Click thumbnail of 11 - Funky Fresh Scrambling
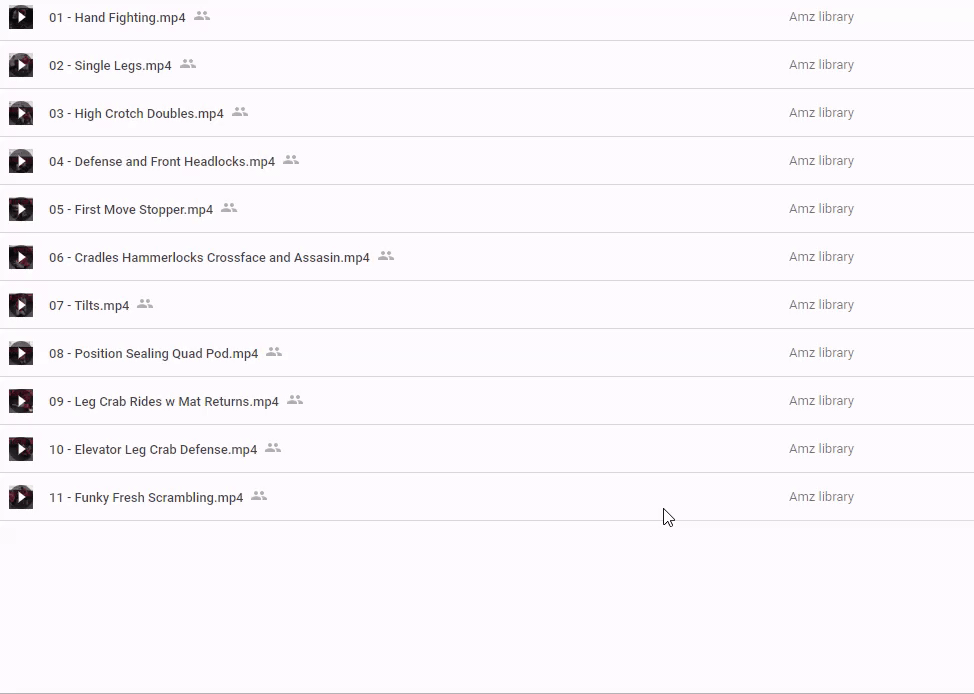The height and width of the screenshot is (694, 974). [x=21, y=497]
